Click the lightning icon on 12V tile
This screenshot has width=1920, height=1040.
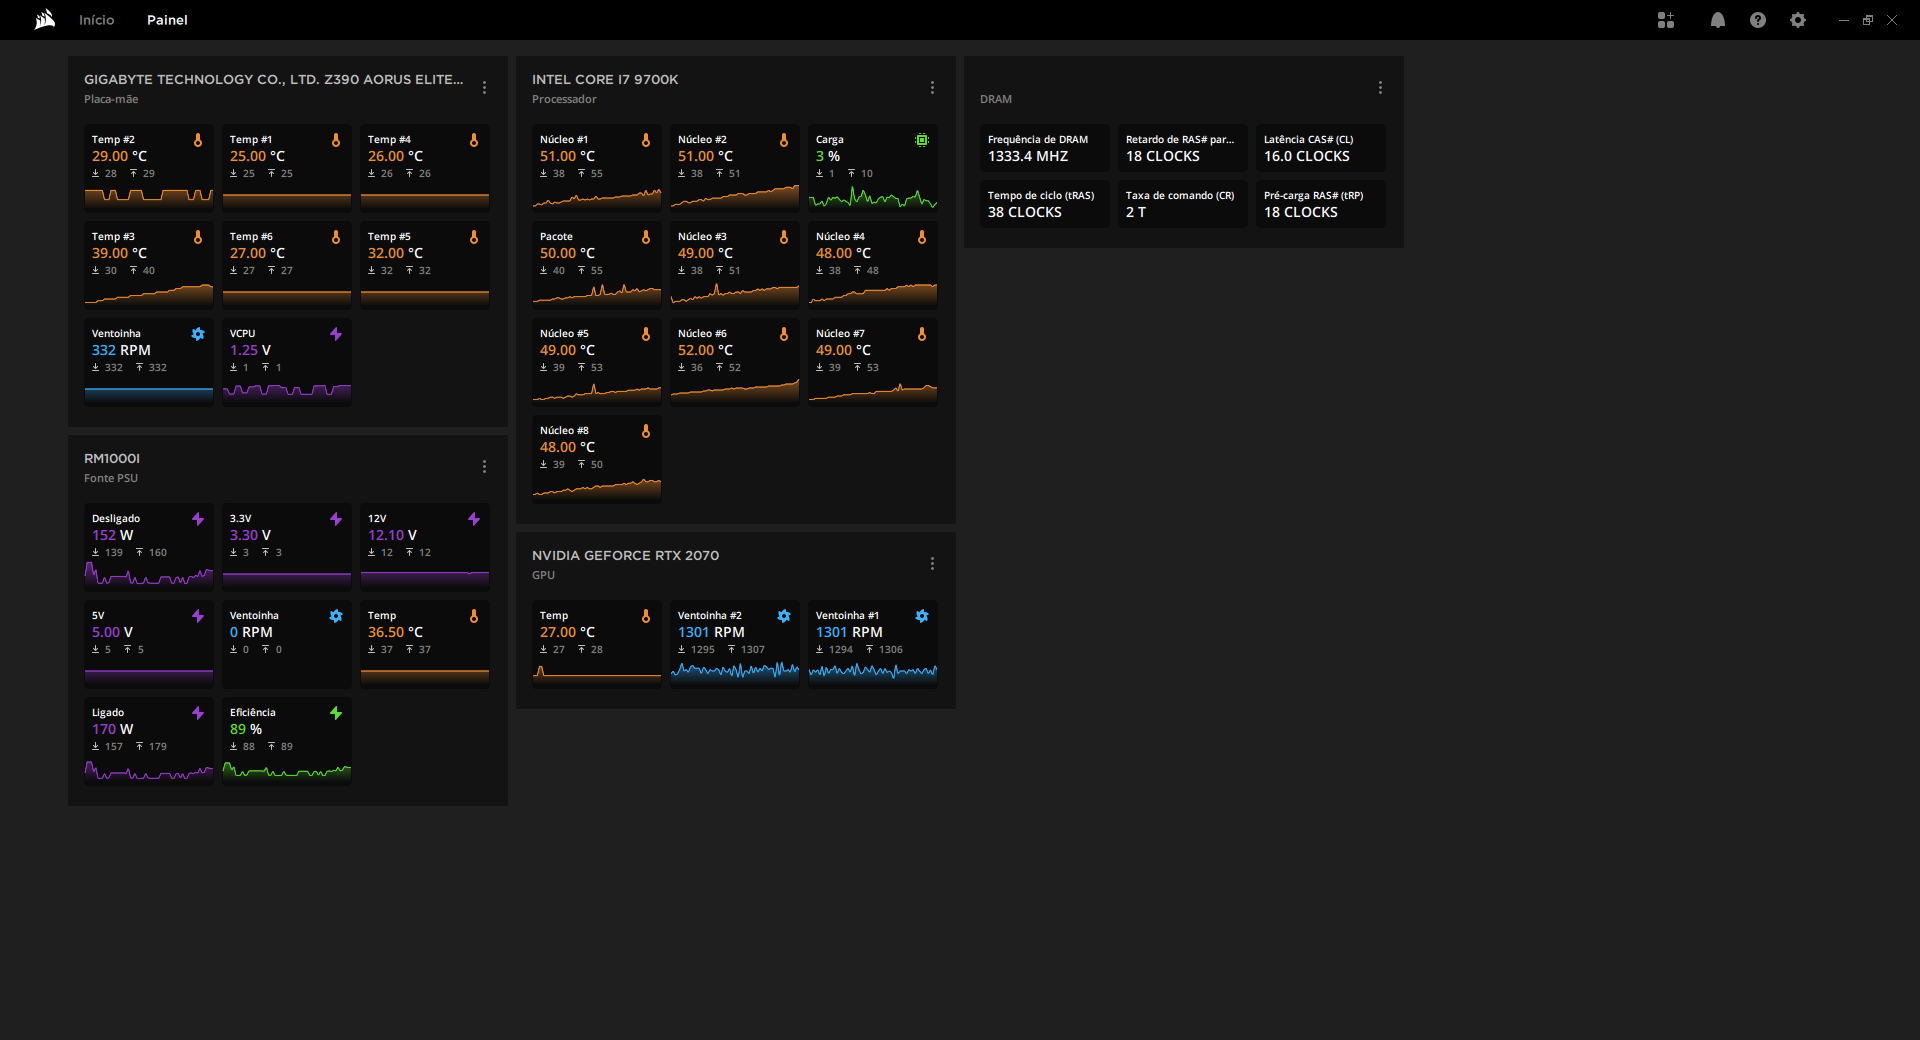pos(474,519)
